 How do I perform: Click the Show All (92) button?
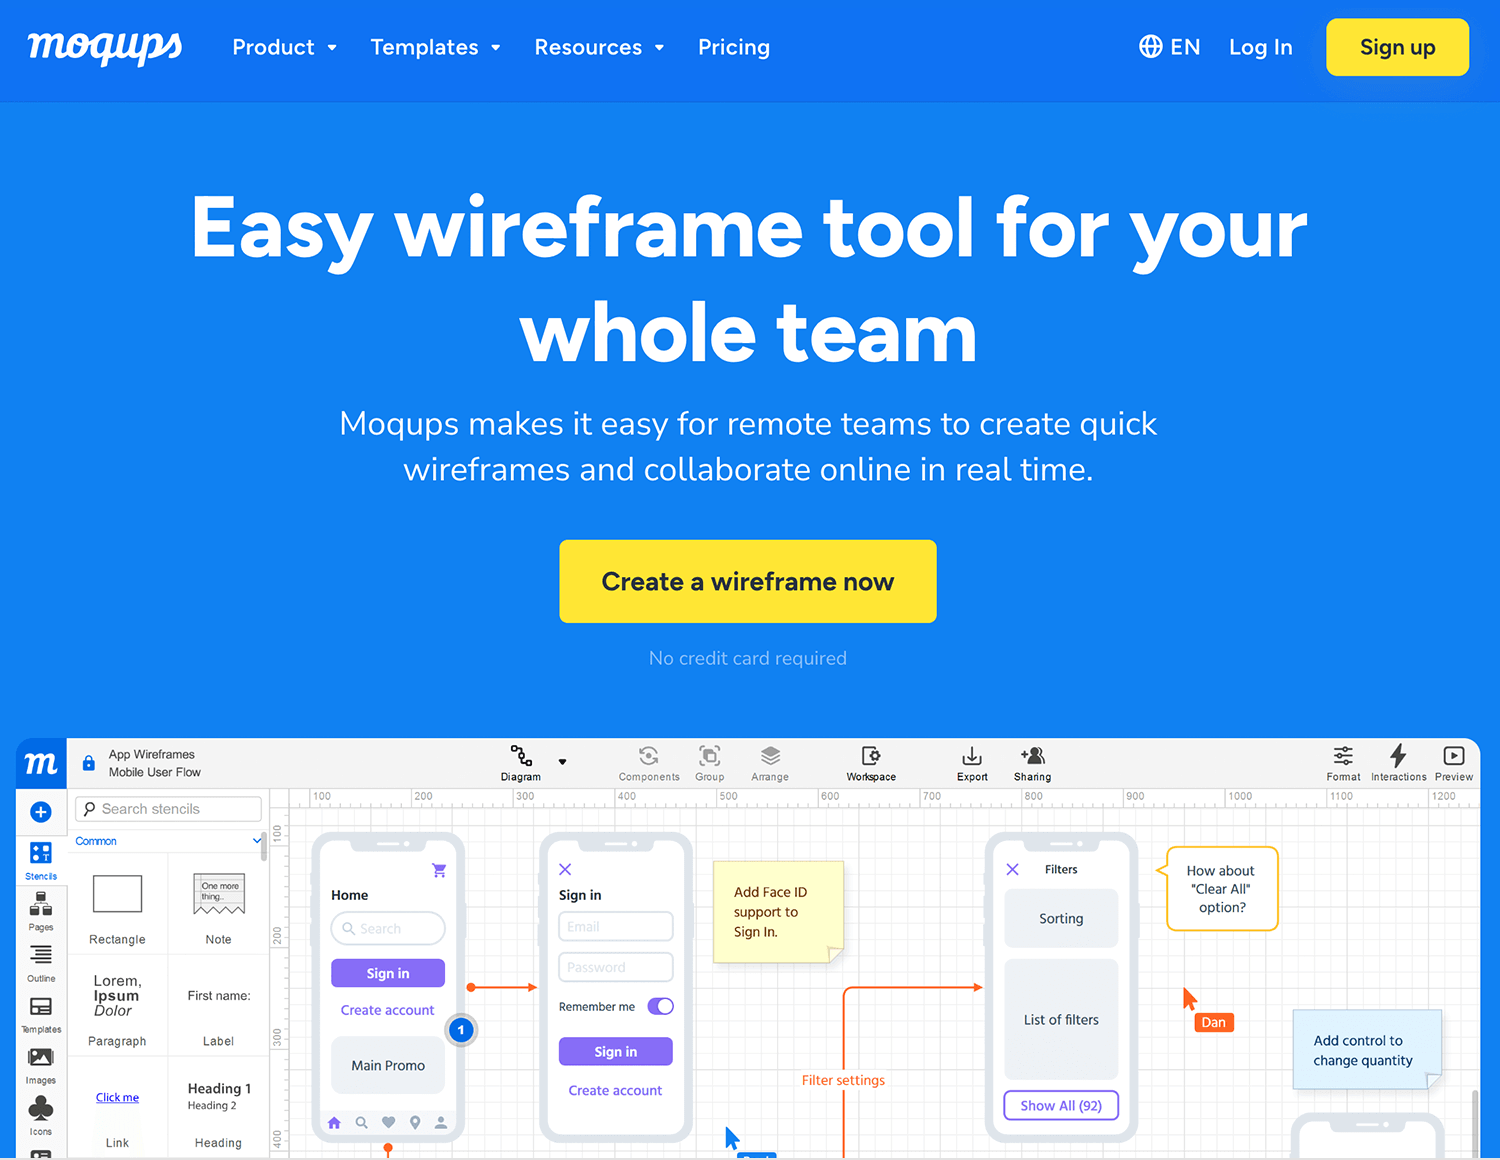click(x=1061, y=1105)
